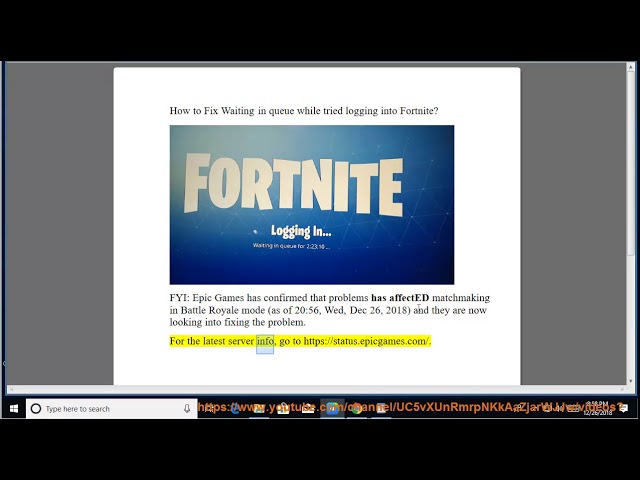Image resolution: width=640 pixels, height=480 pixels.
Task: Click the bold text 'has affectED'
Action: pos(400,298)
